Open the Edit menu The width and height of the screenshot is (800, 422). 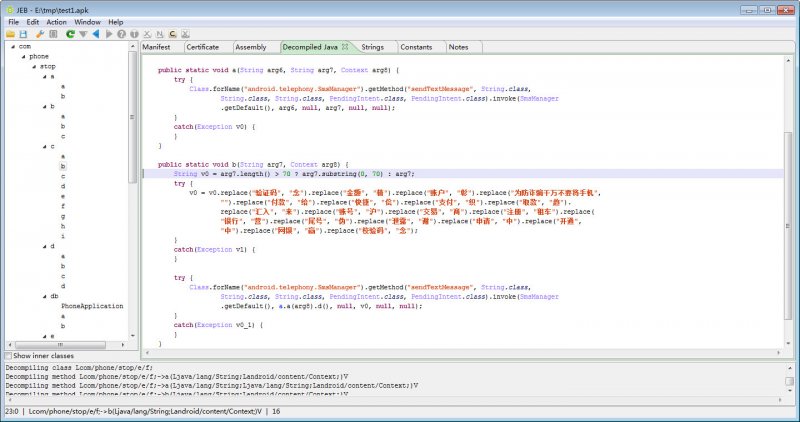[x=33, y=22]
